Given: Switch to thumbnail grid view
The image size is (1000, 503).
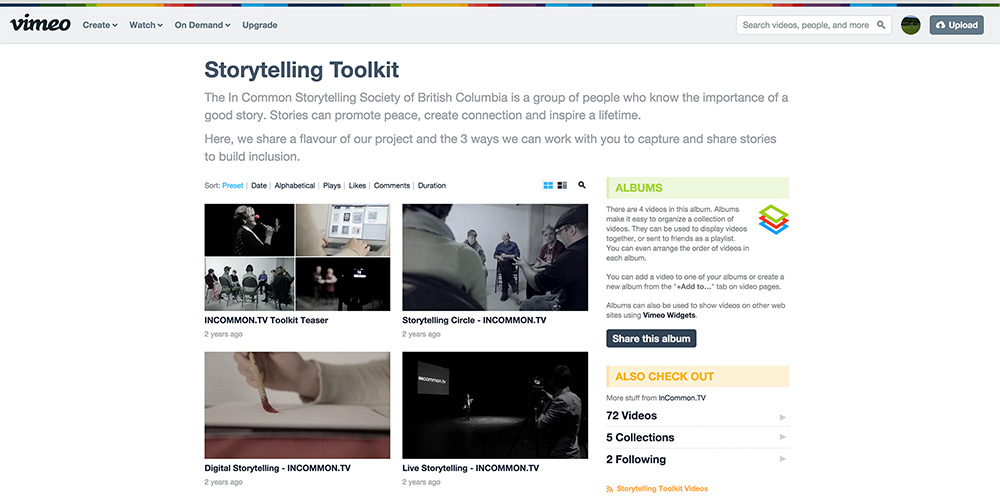Looking at the screenshot, I should tap(548, 186).
